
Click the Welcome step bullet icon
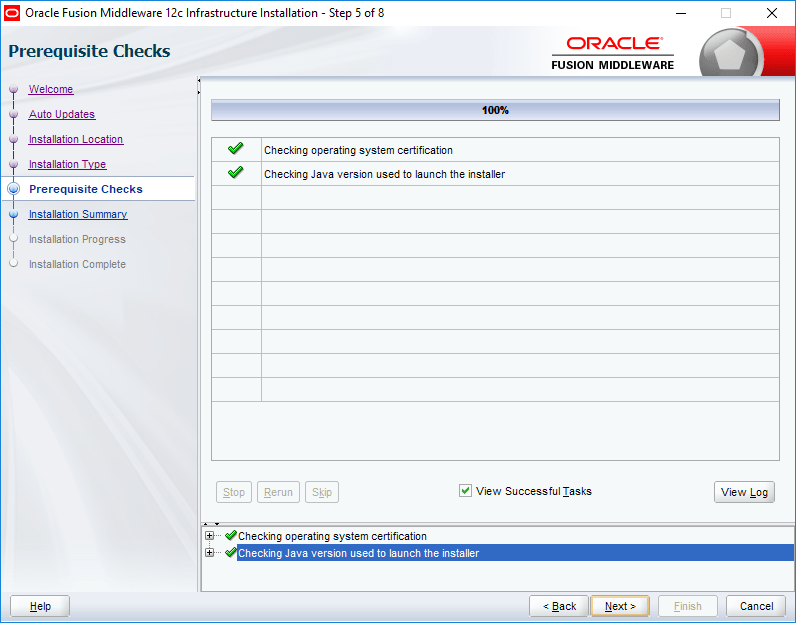(x=14, y=89)
